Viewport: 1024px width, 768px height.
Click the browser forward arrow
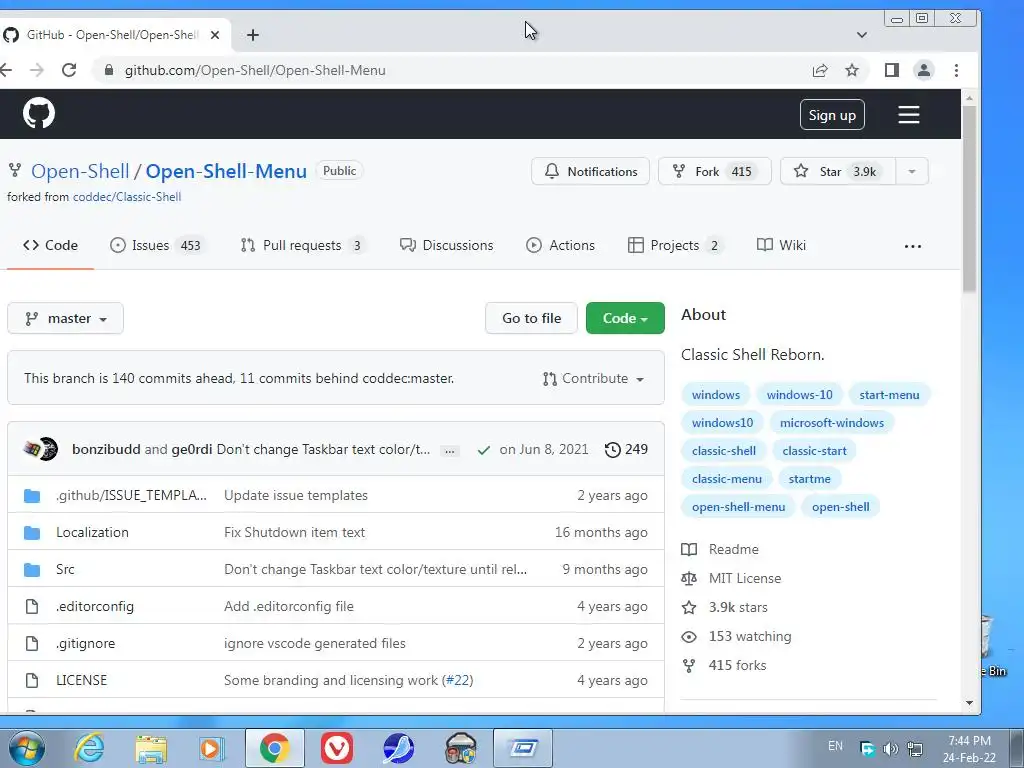[37, 70]
